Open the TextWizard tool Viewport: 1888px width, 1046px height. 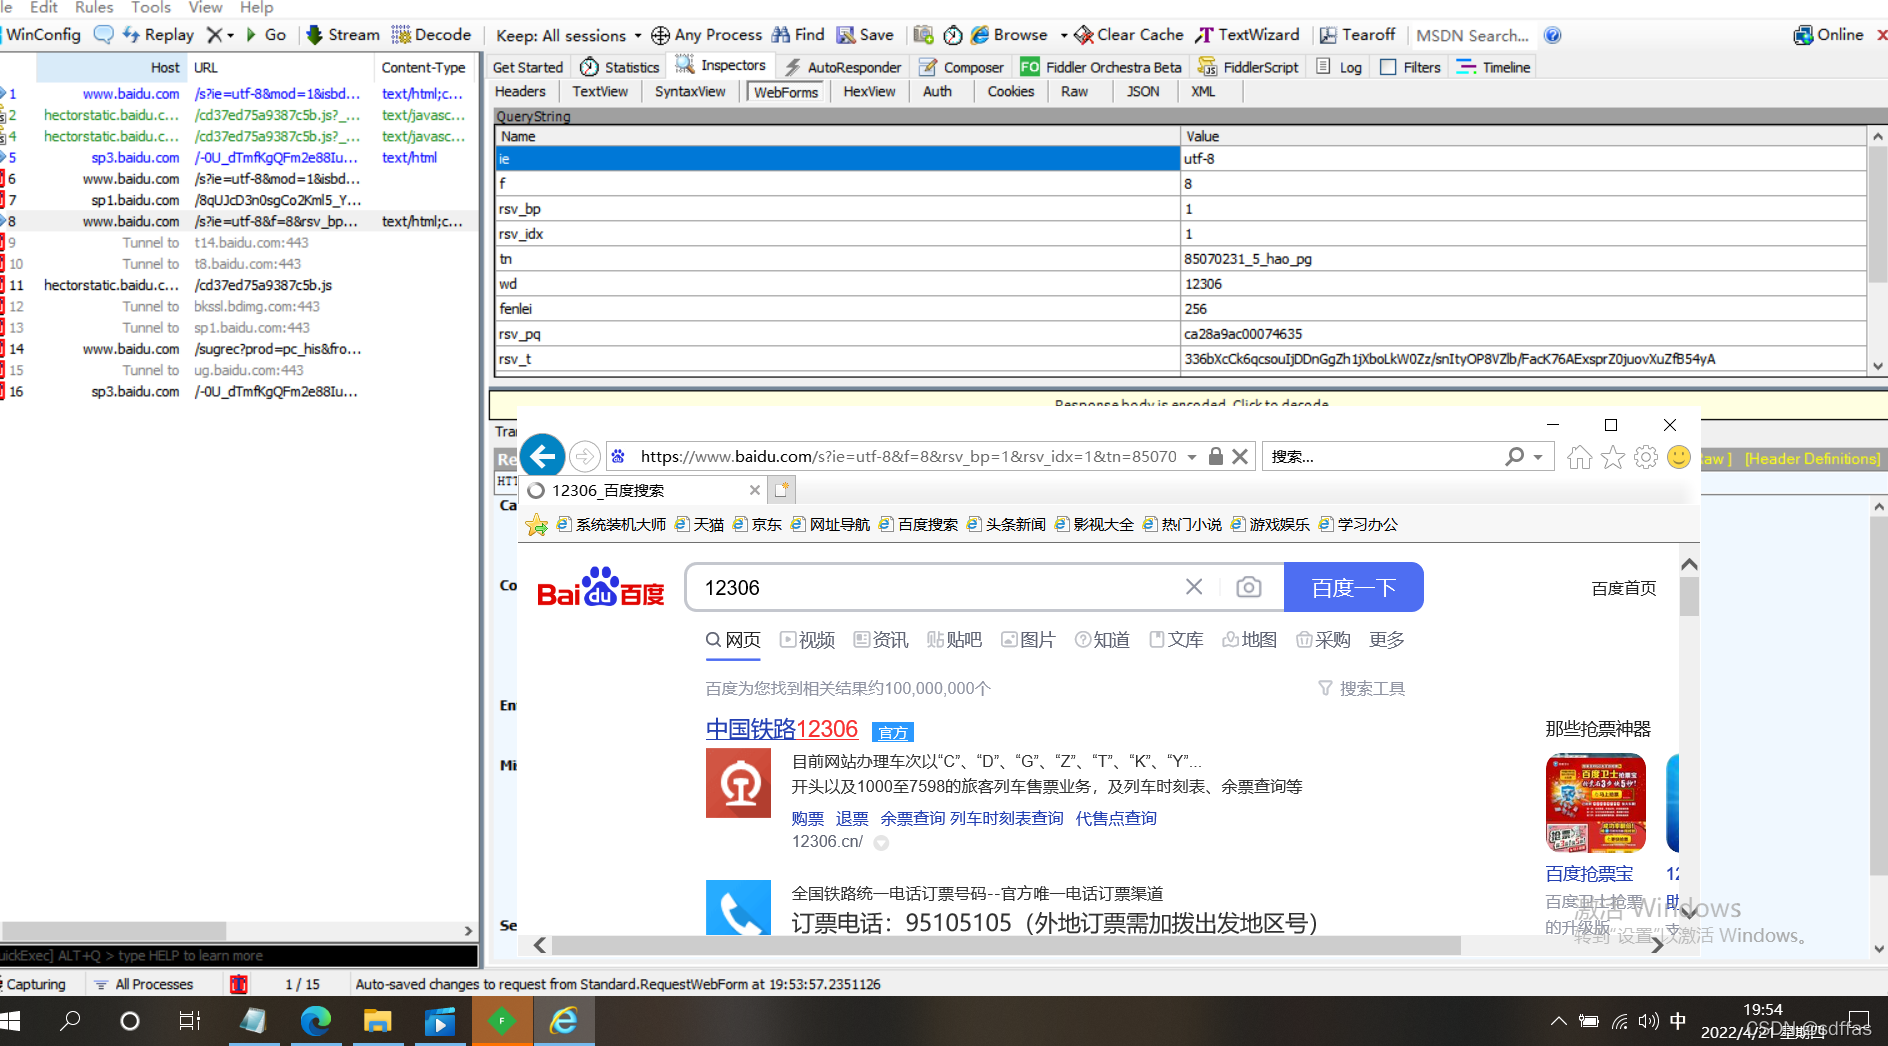tap(1248, 35)
